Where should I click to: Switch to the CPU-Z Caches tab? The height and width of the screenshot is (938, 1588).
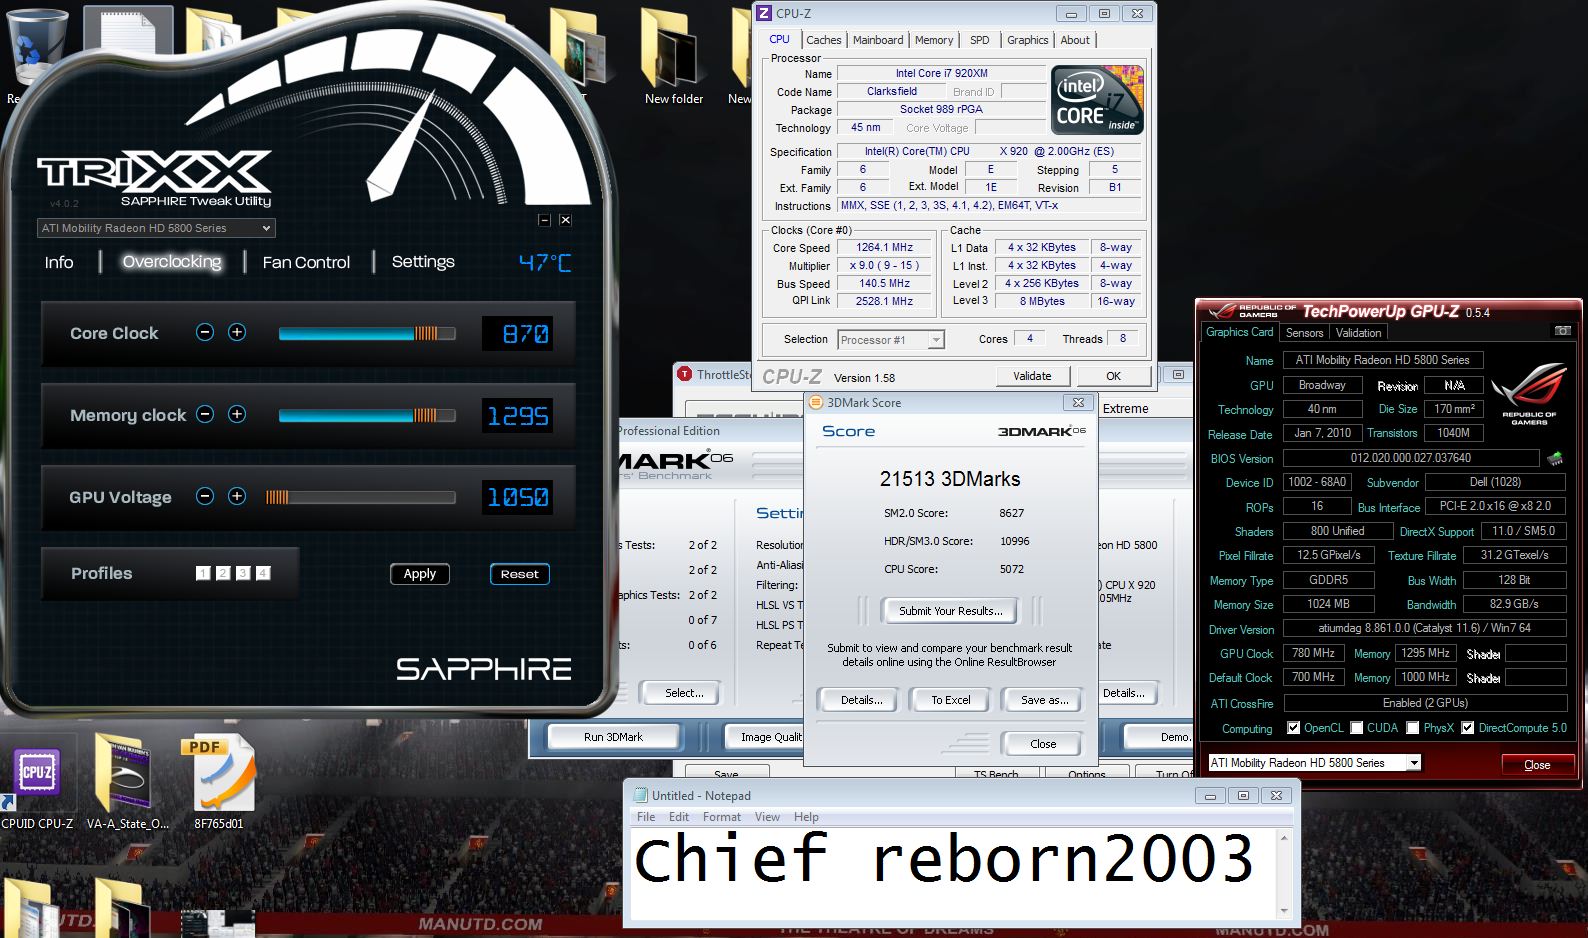[x=823, y=40]
